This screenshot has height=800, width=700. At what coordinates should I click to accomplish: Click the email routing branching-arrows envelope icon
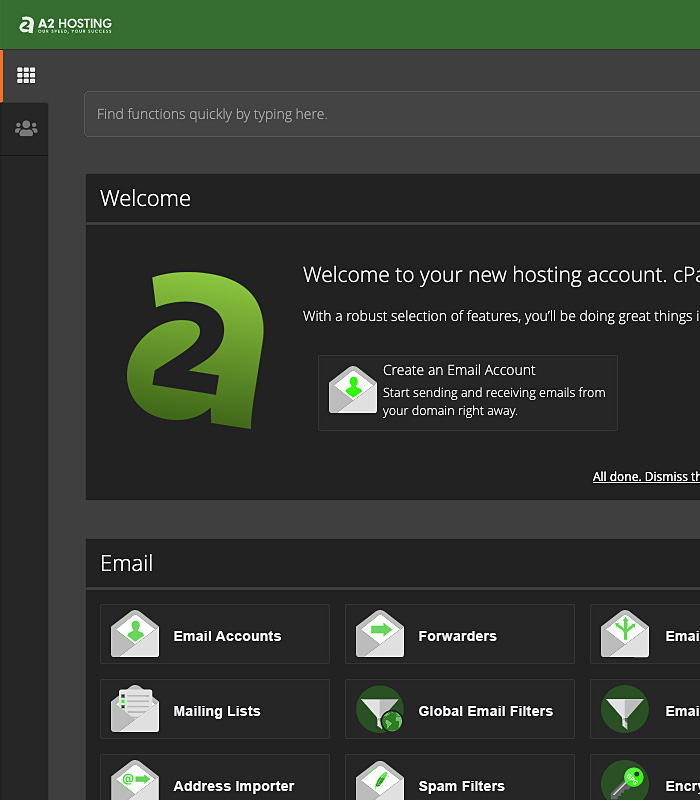click(625, 634)
